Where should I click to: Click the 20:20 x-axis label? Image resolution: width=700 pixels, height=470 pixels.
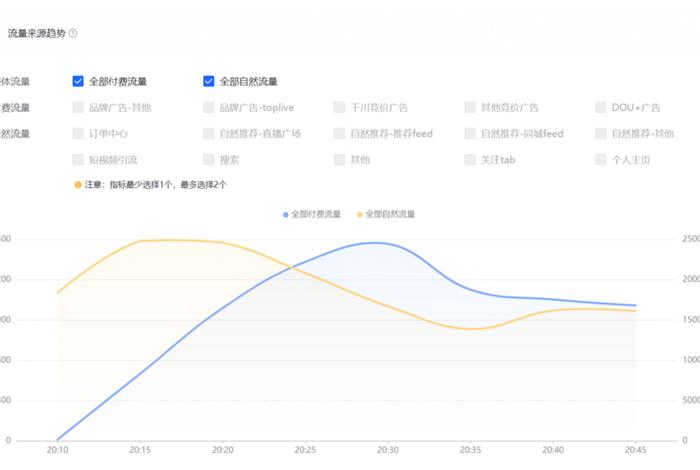(x=223, y=450)
